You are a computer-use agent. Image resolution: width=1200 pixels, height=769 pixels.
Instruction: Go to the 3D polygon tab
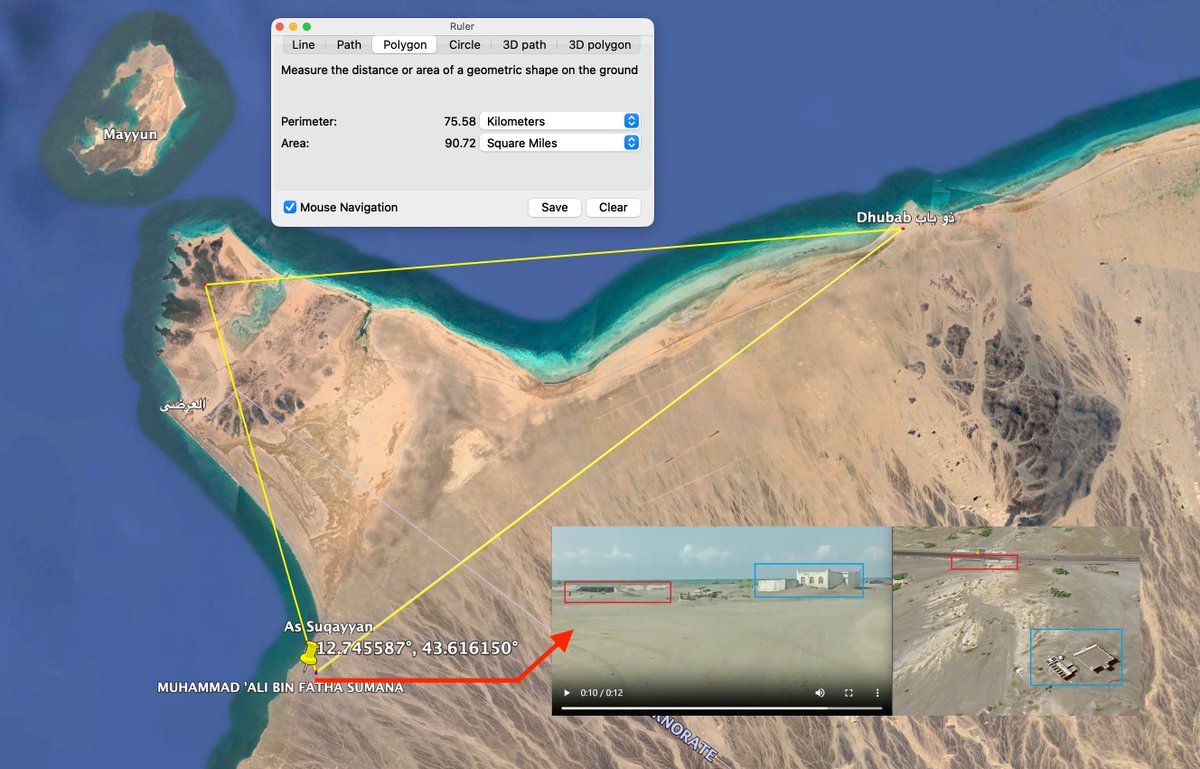coord(600,45)
